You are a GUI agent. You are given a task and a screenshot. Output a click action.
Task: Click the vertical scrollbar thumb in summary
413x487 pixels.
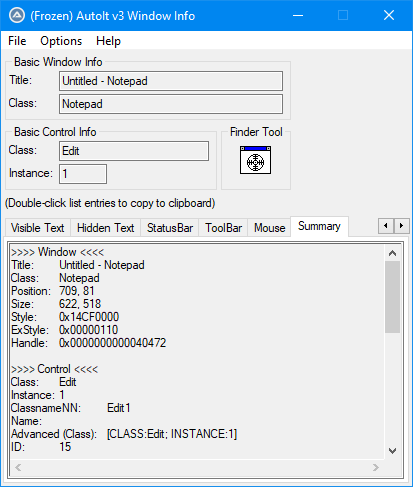(x=392, y=297)
